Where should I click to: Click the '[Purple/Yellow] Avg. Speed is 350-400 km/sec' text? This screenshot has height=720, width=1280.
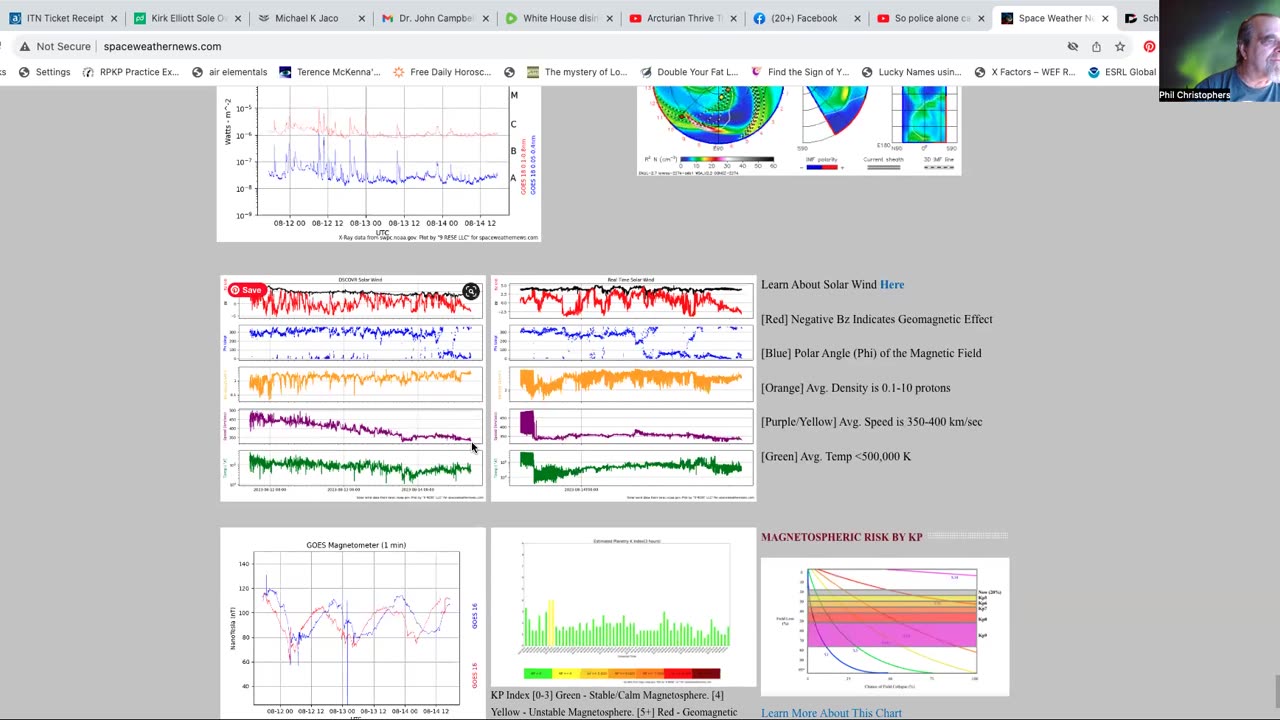click(x=872, y=422)
